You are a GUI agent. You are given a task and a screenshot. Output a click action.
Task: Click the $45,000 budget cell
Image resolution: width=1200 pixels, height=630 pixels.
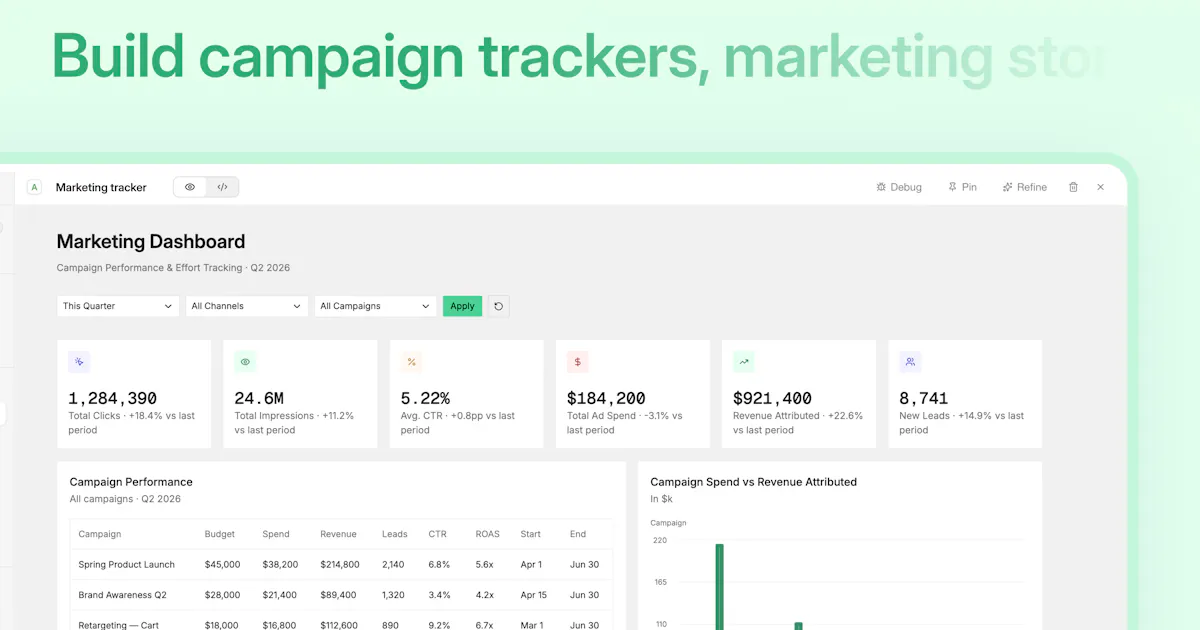point(222,564)
